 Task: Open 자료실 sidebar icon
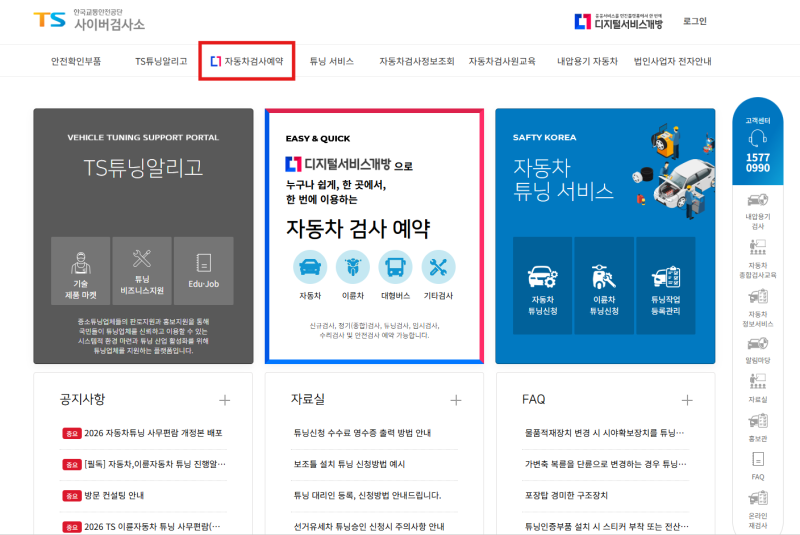pos(758,381)
